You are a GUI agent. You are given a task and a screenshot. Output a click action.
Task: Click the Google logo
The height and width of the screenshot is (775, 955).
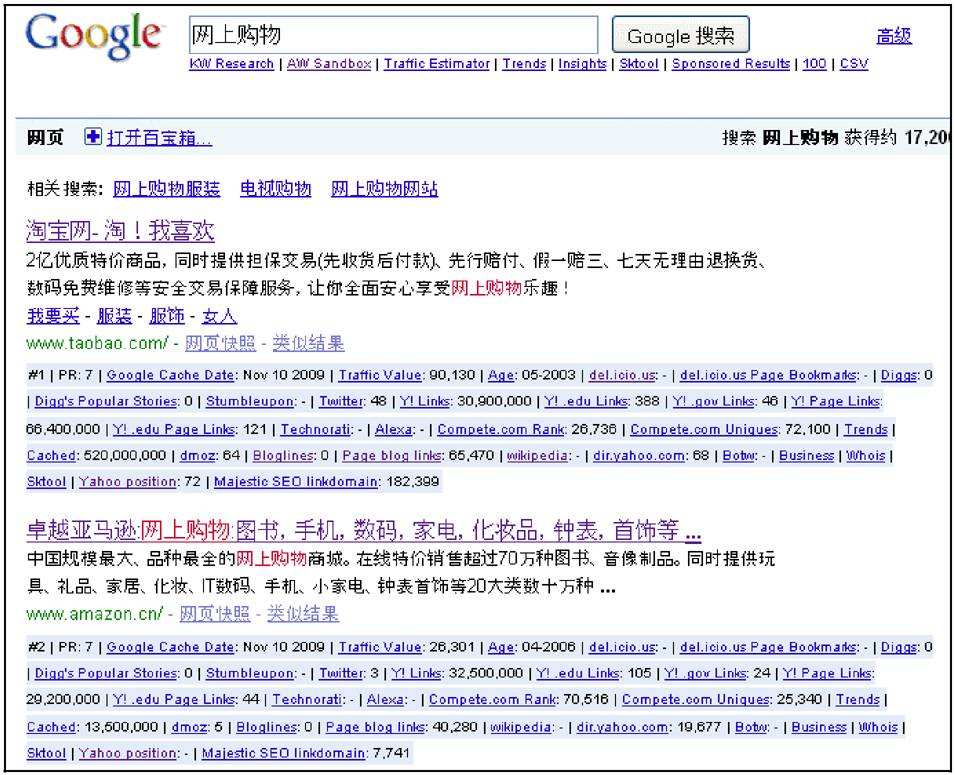pos(94,36)
